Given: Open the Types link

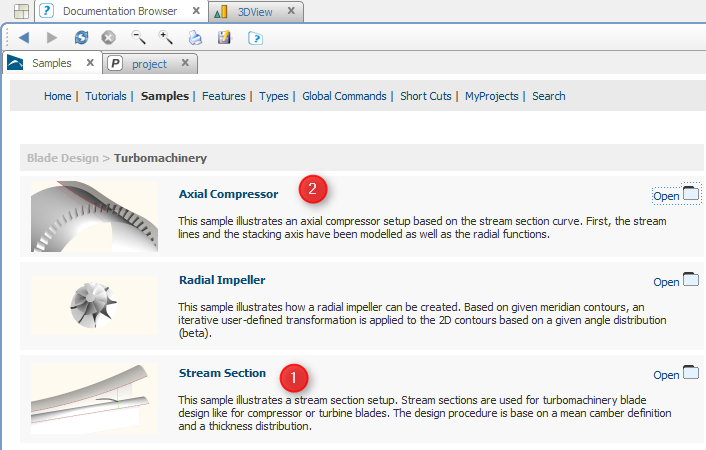Looking at the screenshot, I should [274, 96].
